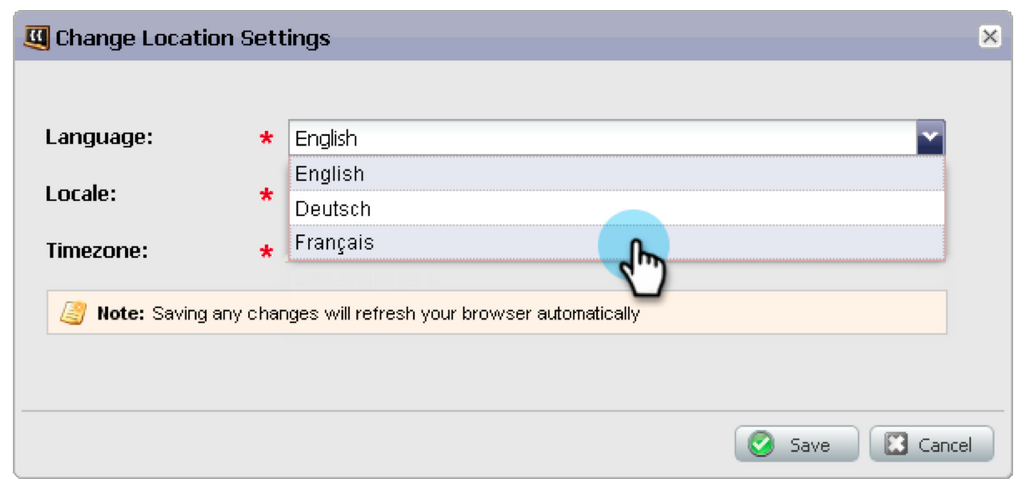Screen dimensions: 1026x487
Task: Click the Language field showing English
Action: pyautogui.click(x=603, y=137)
